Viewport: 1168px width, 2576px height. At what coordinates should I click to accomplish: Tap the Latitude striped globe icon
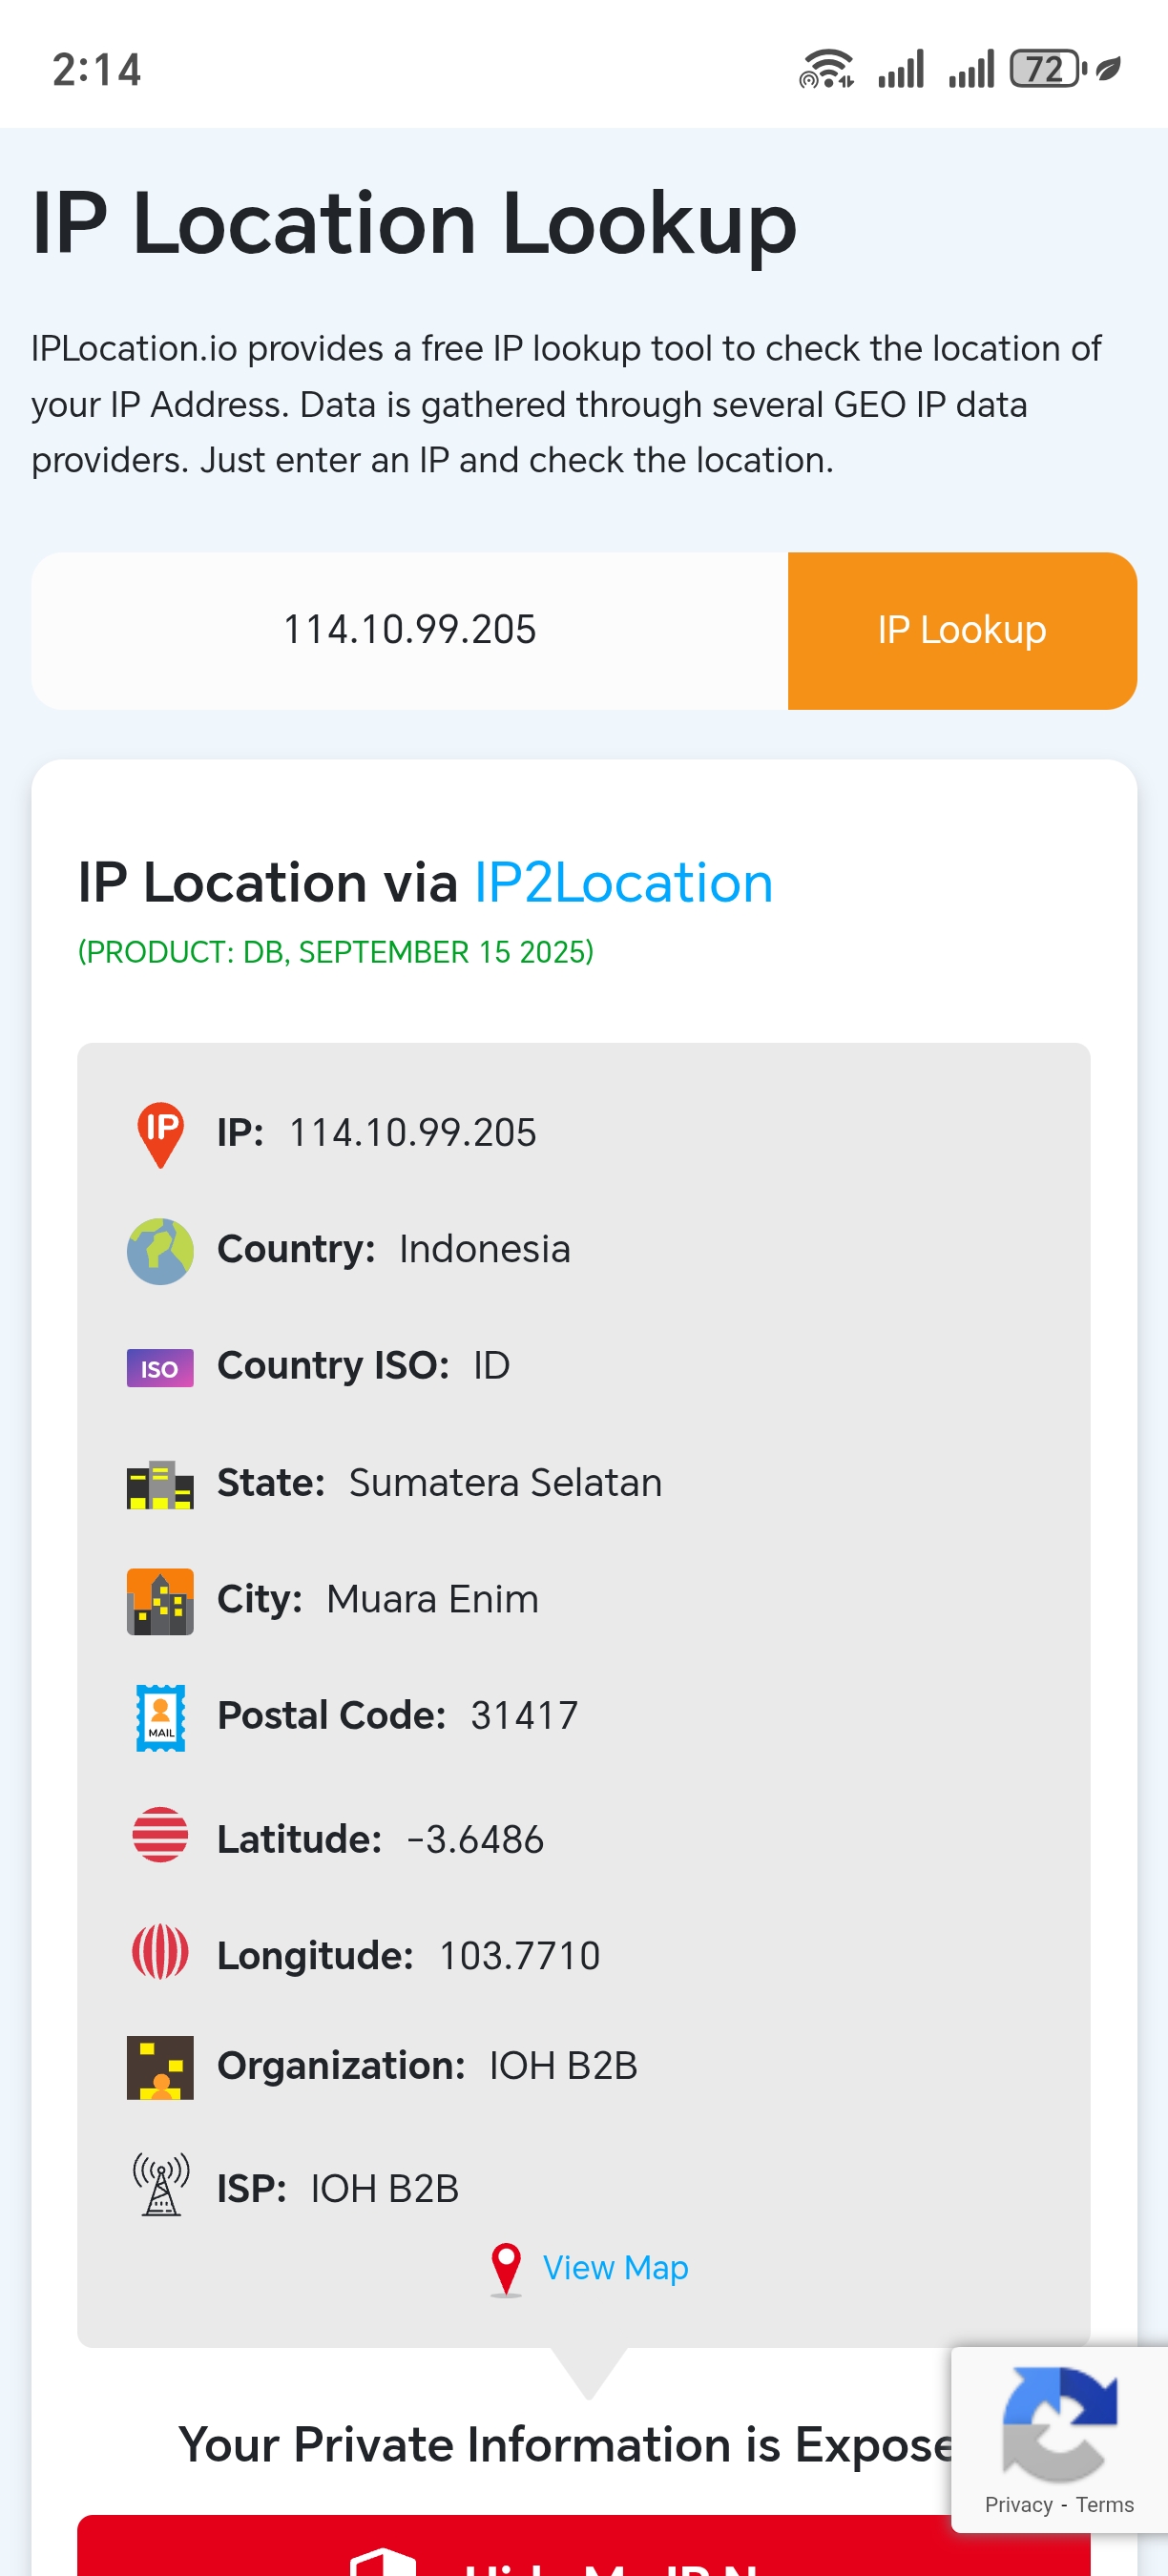click(160, 1835)
